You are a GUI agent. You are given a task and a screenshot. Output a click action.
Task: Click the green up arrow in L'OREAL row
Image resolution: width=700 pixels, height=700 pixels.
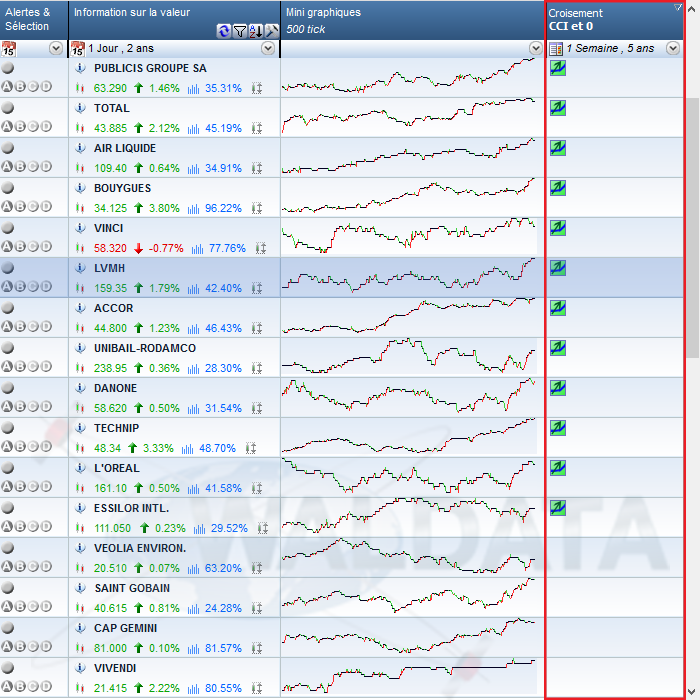click(138, 488)
